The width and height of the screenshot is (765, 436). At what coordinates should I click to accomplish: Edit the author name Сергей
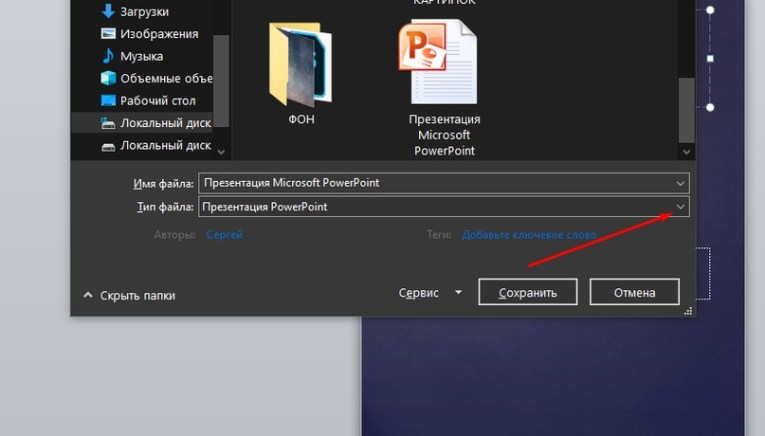coord(224,235)
